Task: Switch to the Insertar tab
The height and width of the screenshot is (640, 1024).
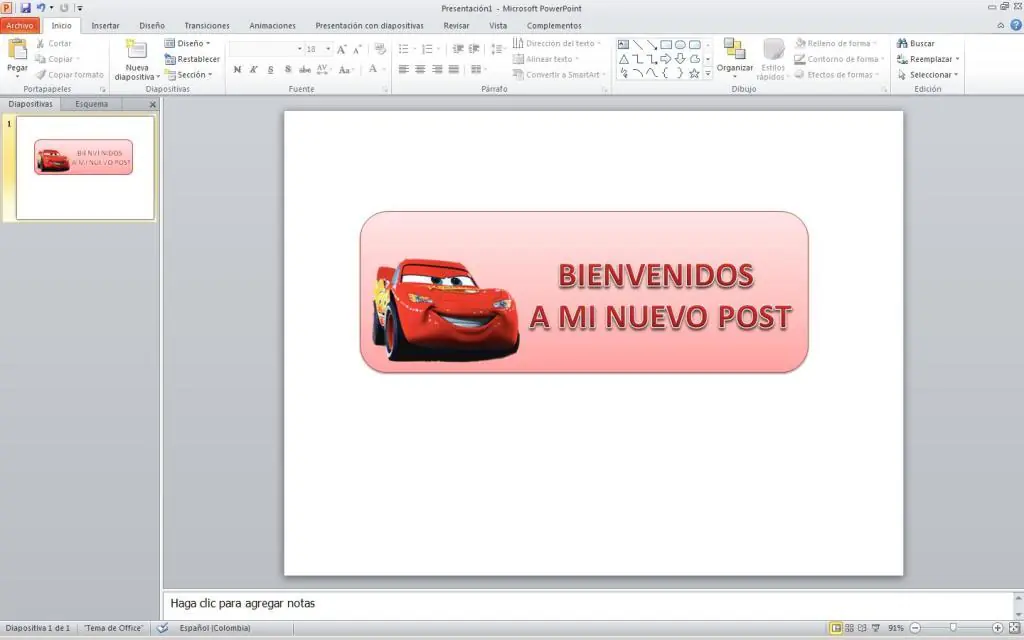Action: click(x=105, y=25)
